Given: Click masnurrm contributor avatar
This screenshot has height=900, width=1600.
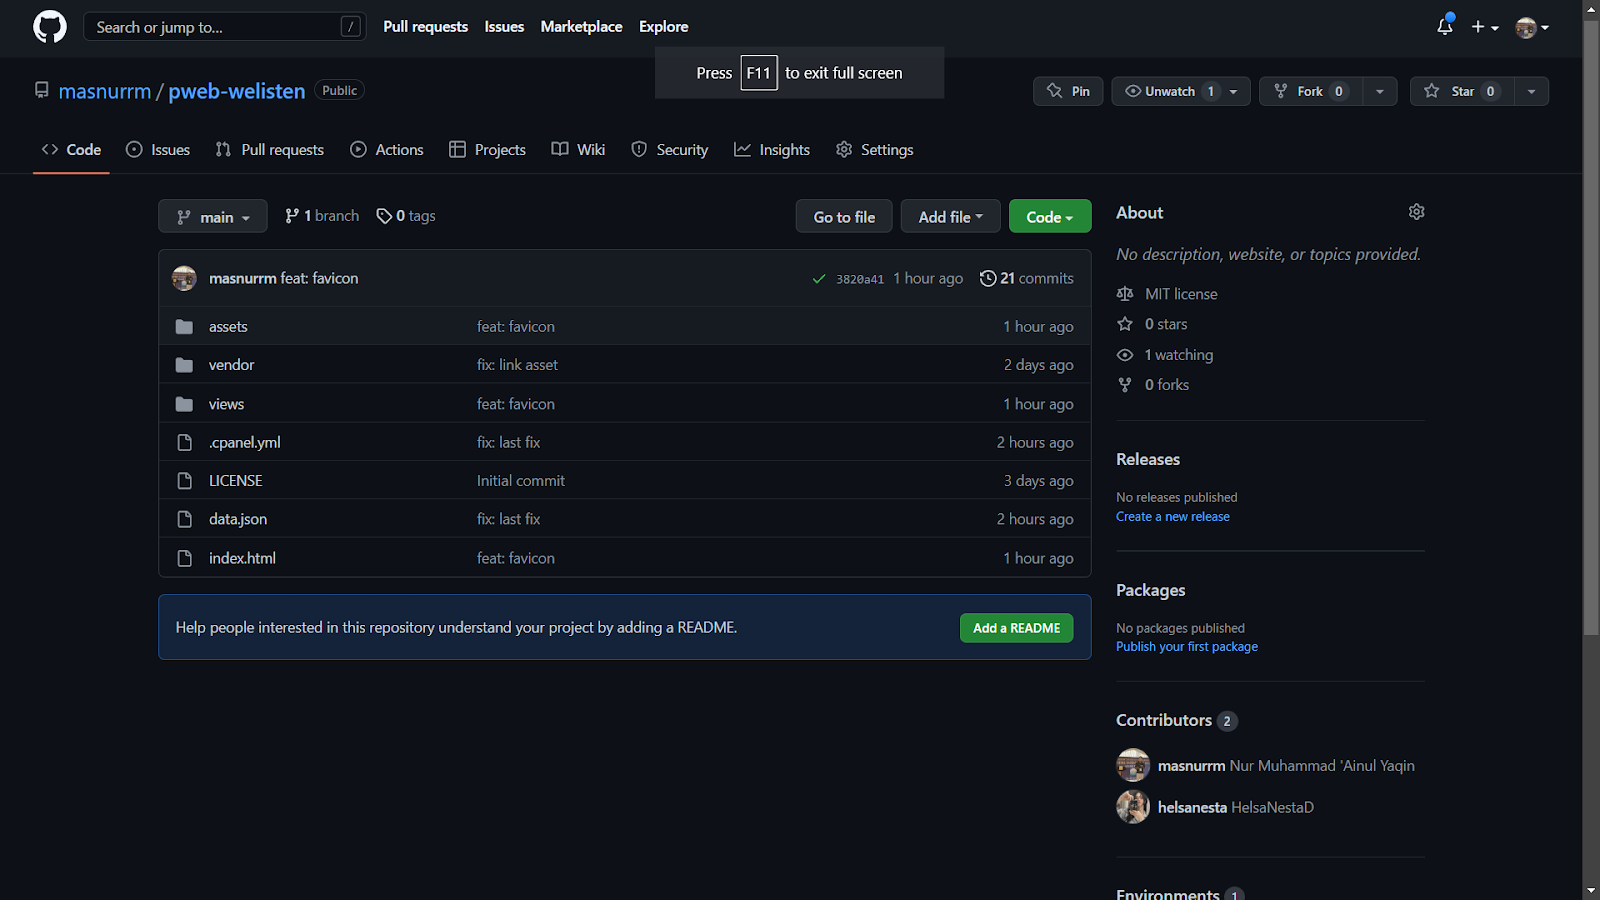Looking at the screenshot, I should [x=1133, y=765].
